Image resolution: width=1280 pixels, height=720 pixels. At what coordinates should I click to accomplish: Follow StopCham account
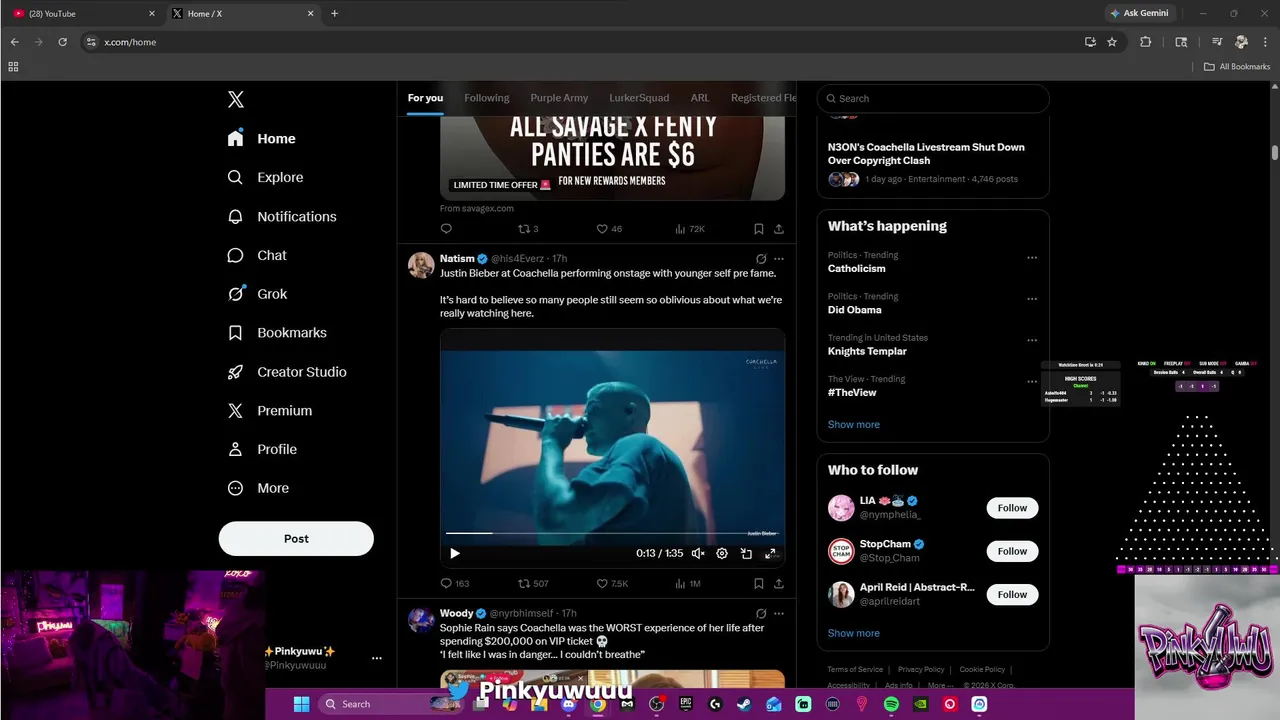click(1012, 551)
